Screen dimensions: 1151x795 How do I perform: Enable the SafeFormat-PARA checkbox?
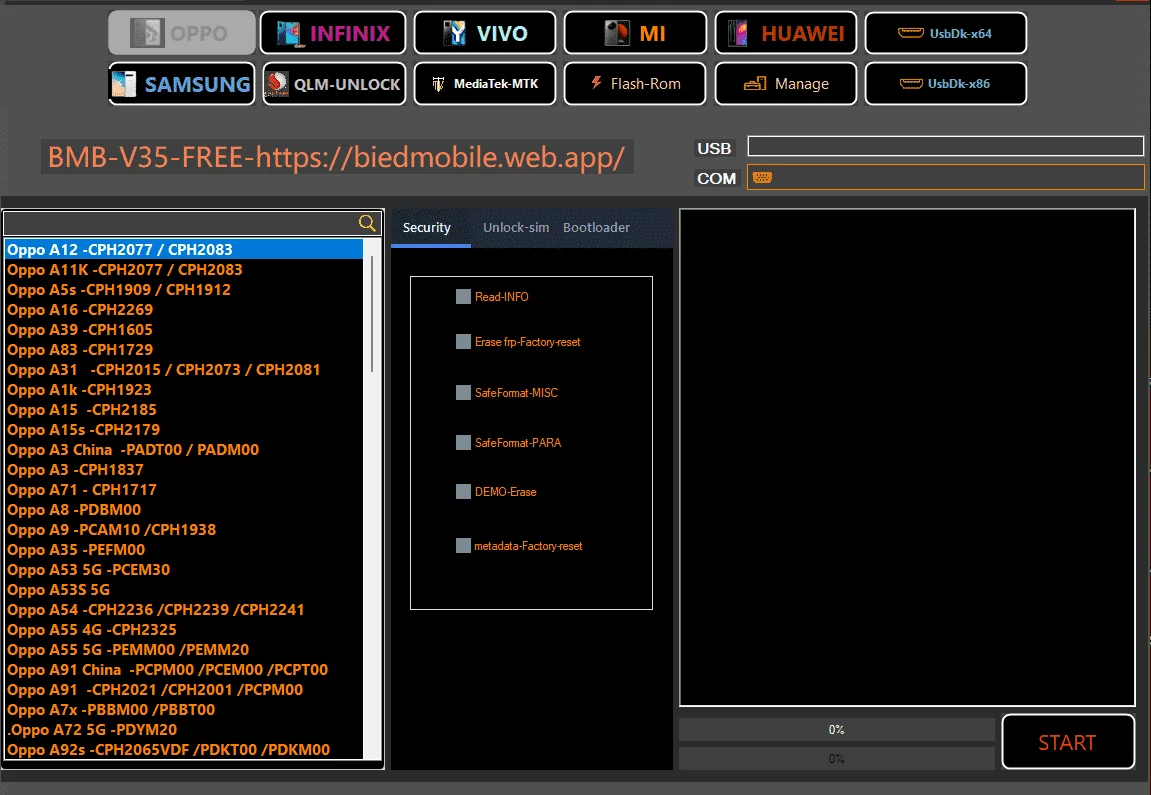(x=463, y=443)
